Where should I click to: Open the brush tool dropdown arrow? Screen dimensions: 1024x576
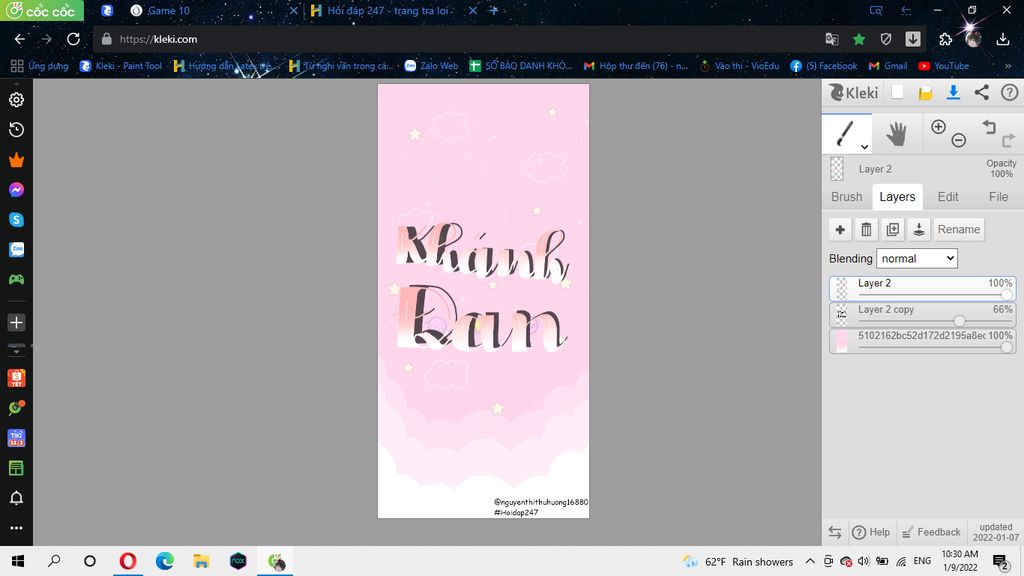point(864,147)
